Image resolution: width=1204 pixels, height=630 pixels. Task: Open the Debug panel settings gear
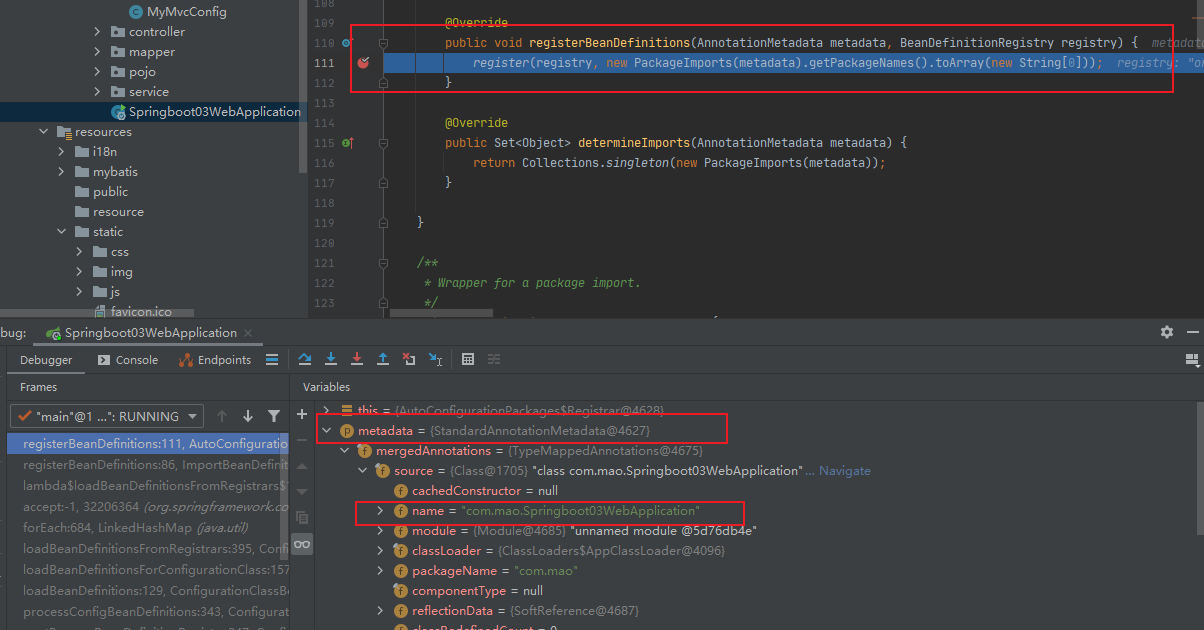click(1167, 332)
